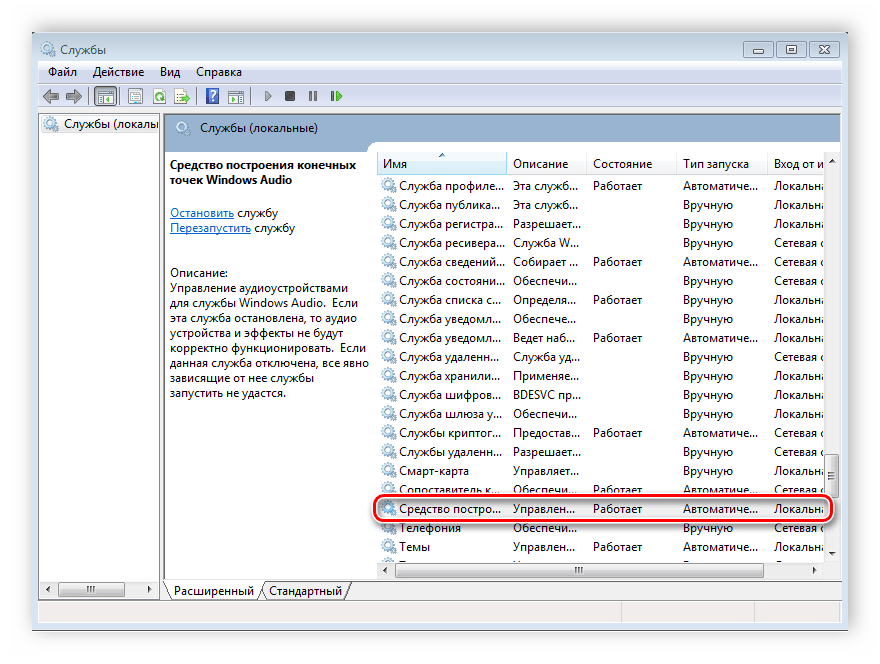Sort by Тип запуска column header

pos(716,164)
